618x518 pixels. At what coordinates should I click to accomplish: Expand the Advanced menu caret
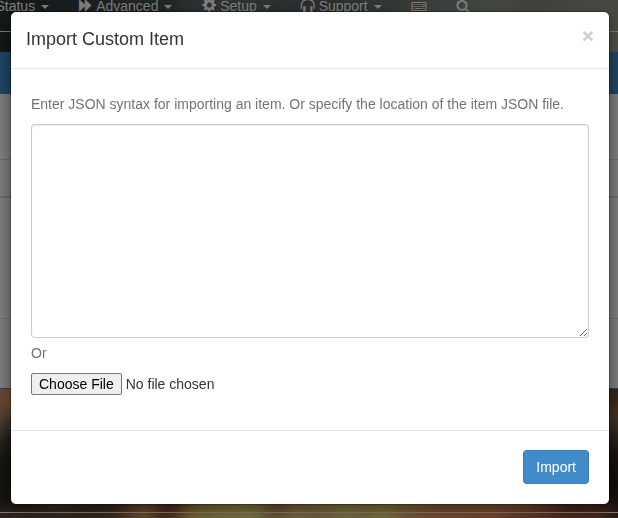168,7
